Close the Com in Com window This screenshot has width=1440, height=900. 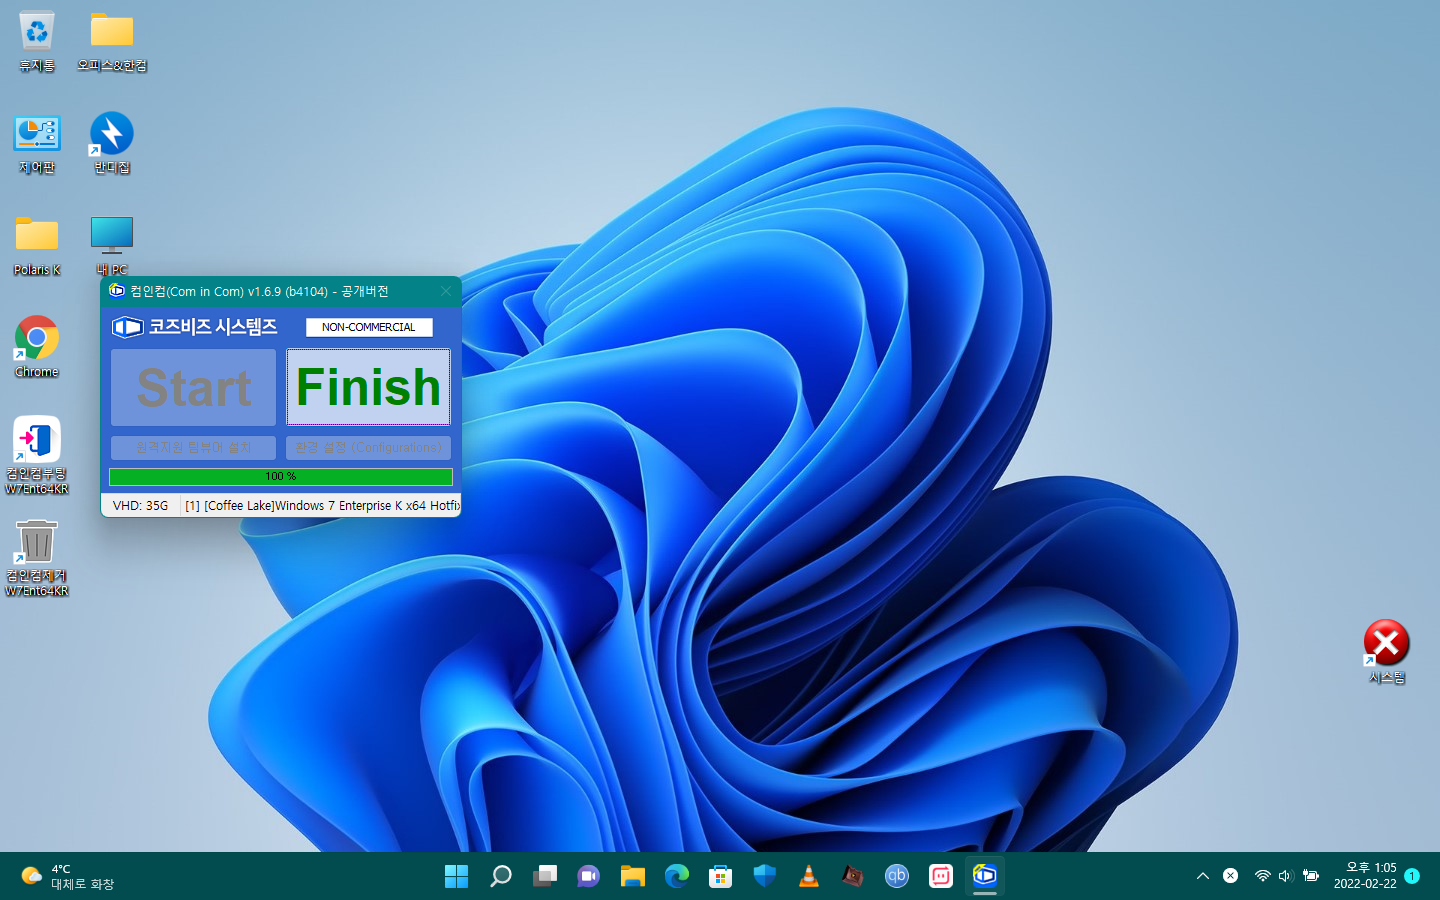446,291
